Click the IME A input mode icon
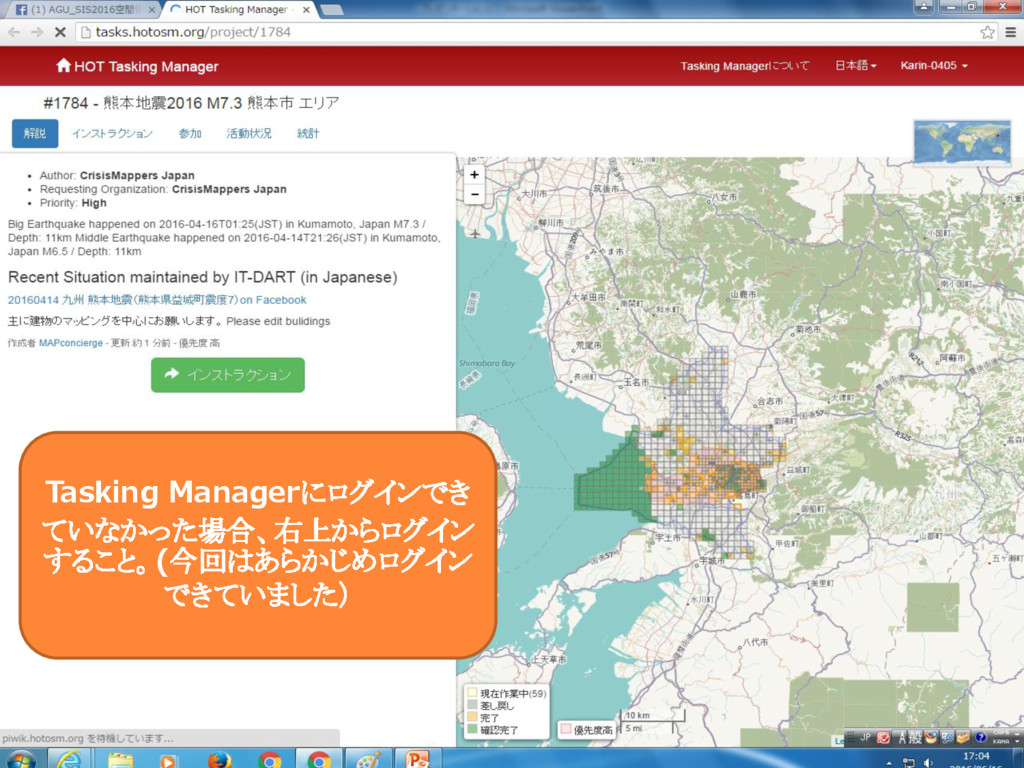 [904, 737]
